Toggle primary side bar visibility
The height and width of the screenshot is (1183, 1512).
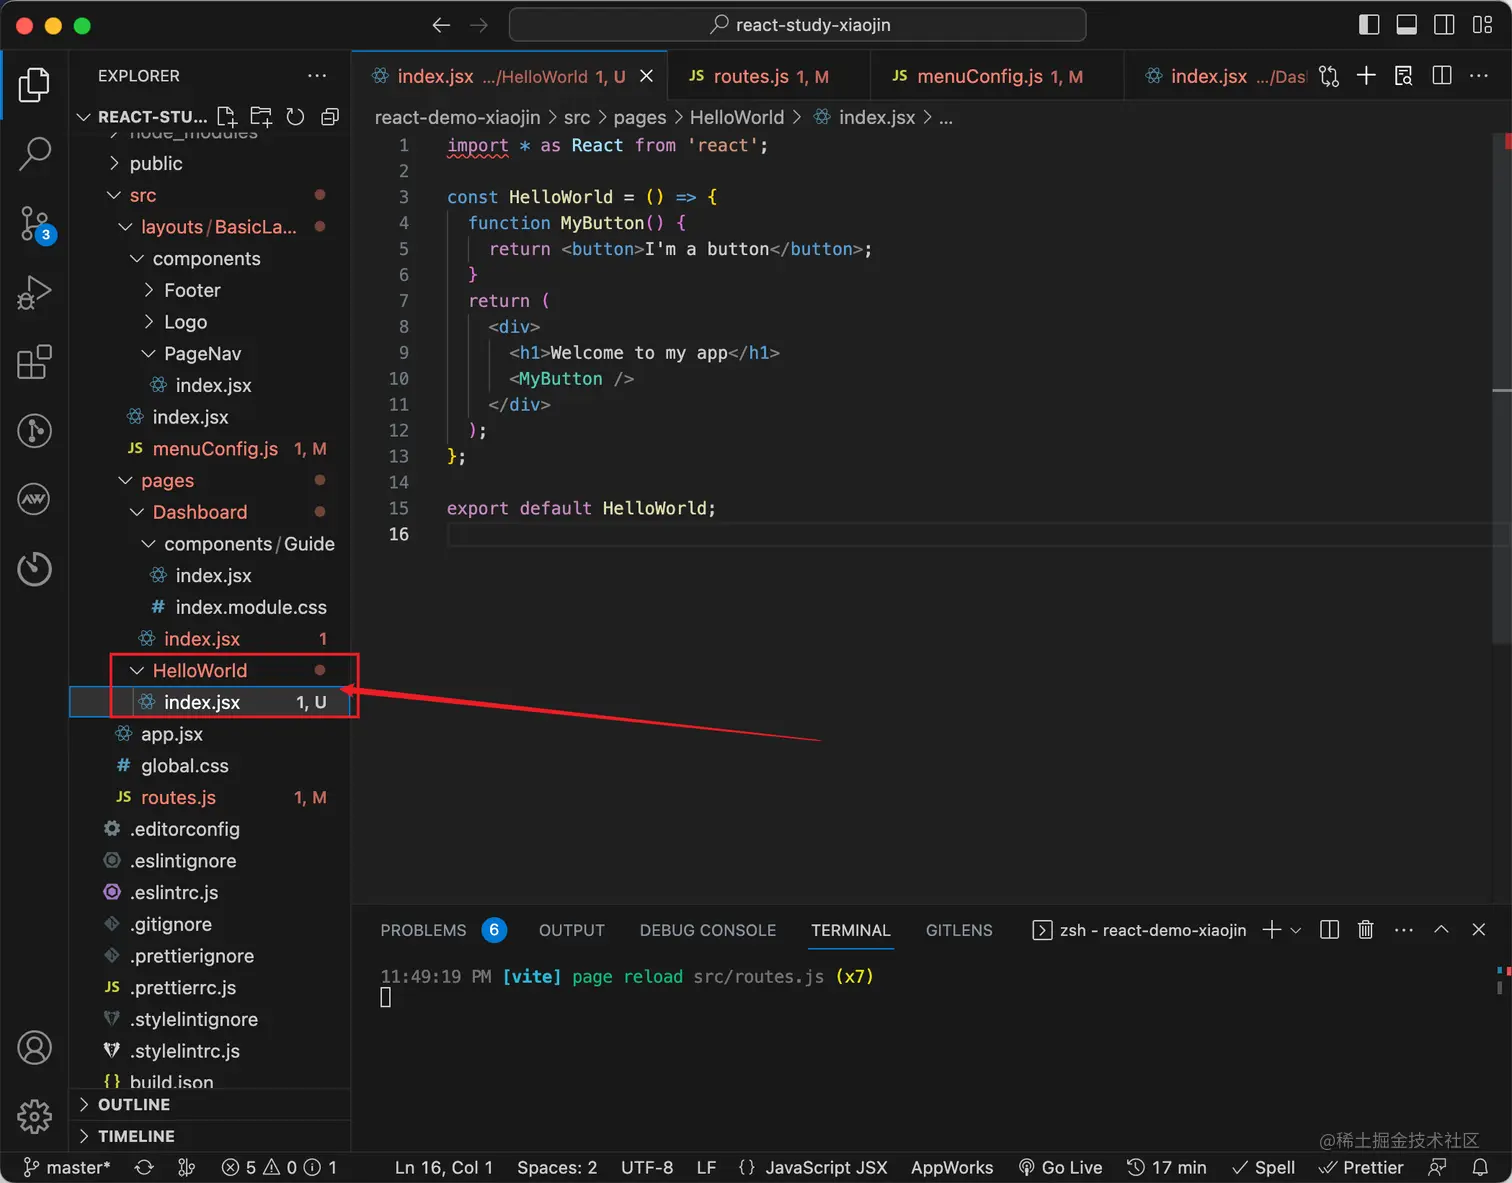pyautogui.click(x=1369, y=25)
